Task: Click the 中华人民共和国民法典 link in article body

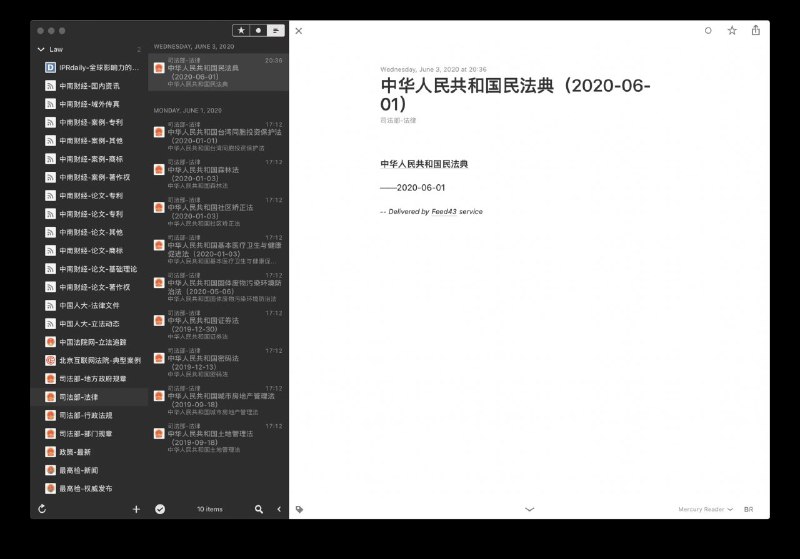Action: (424, 163)
